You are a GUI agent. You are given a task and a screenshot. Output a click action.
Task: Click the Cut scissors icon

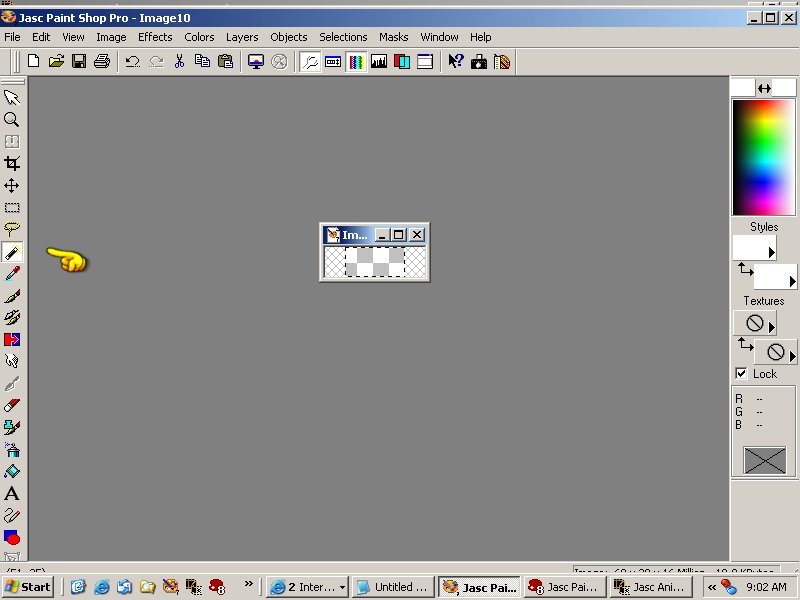click(179, 61)
